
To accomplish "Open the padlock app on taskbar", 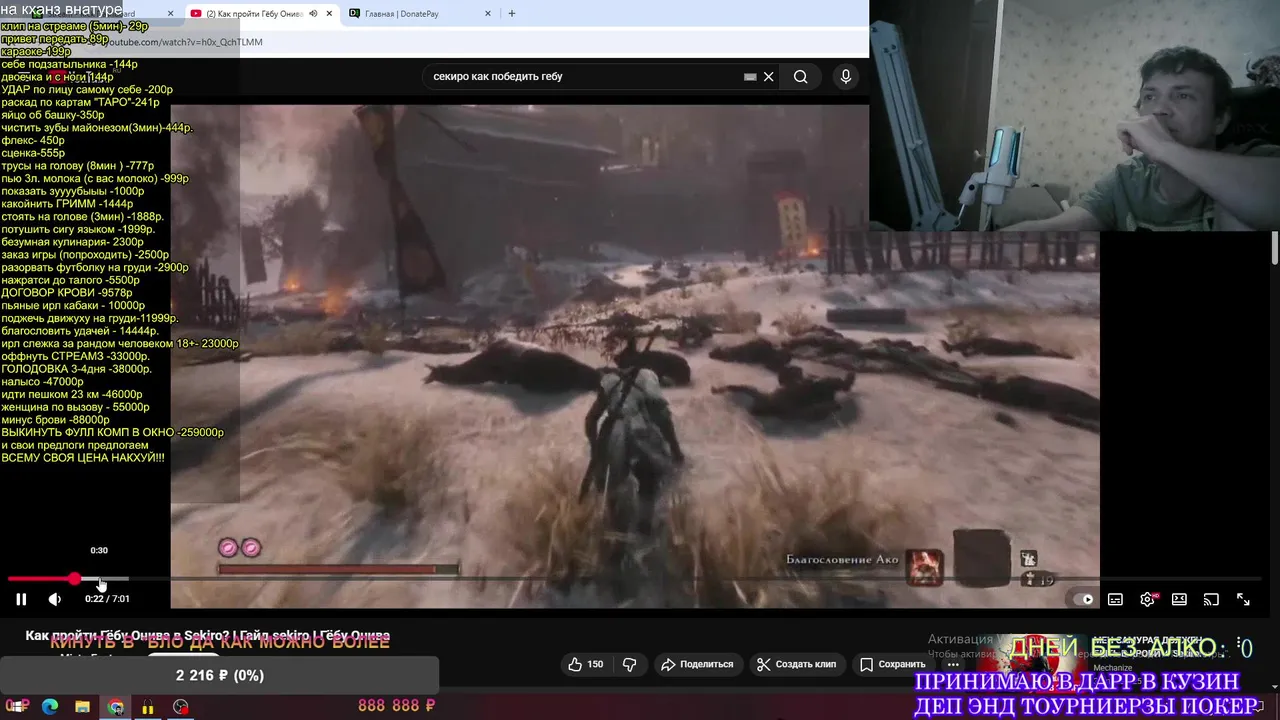I will 148,707.
